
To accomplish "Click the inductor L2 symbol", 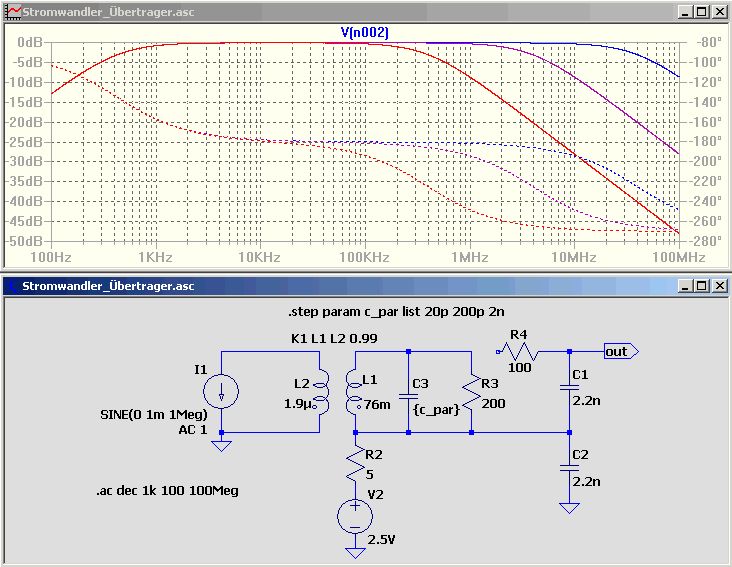I will click(x=320, y=392).
